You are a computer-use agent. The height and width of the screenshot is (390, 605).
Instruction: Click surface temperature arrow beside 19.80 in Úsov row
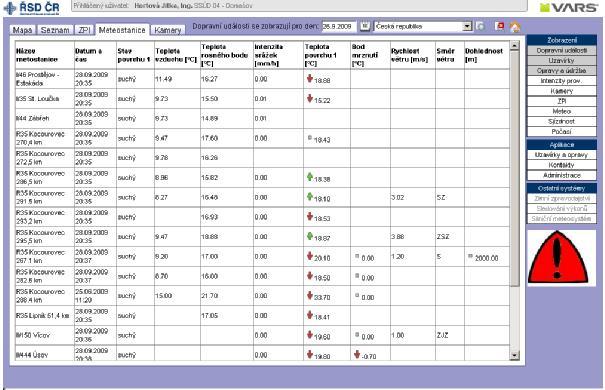[309, 354]
